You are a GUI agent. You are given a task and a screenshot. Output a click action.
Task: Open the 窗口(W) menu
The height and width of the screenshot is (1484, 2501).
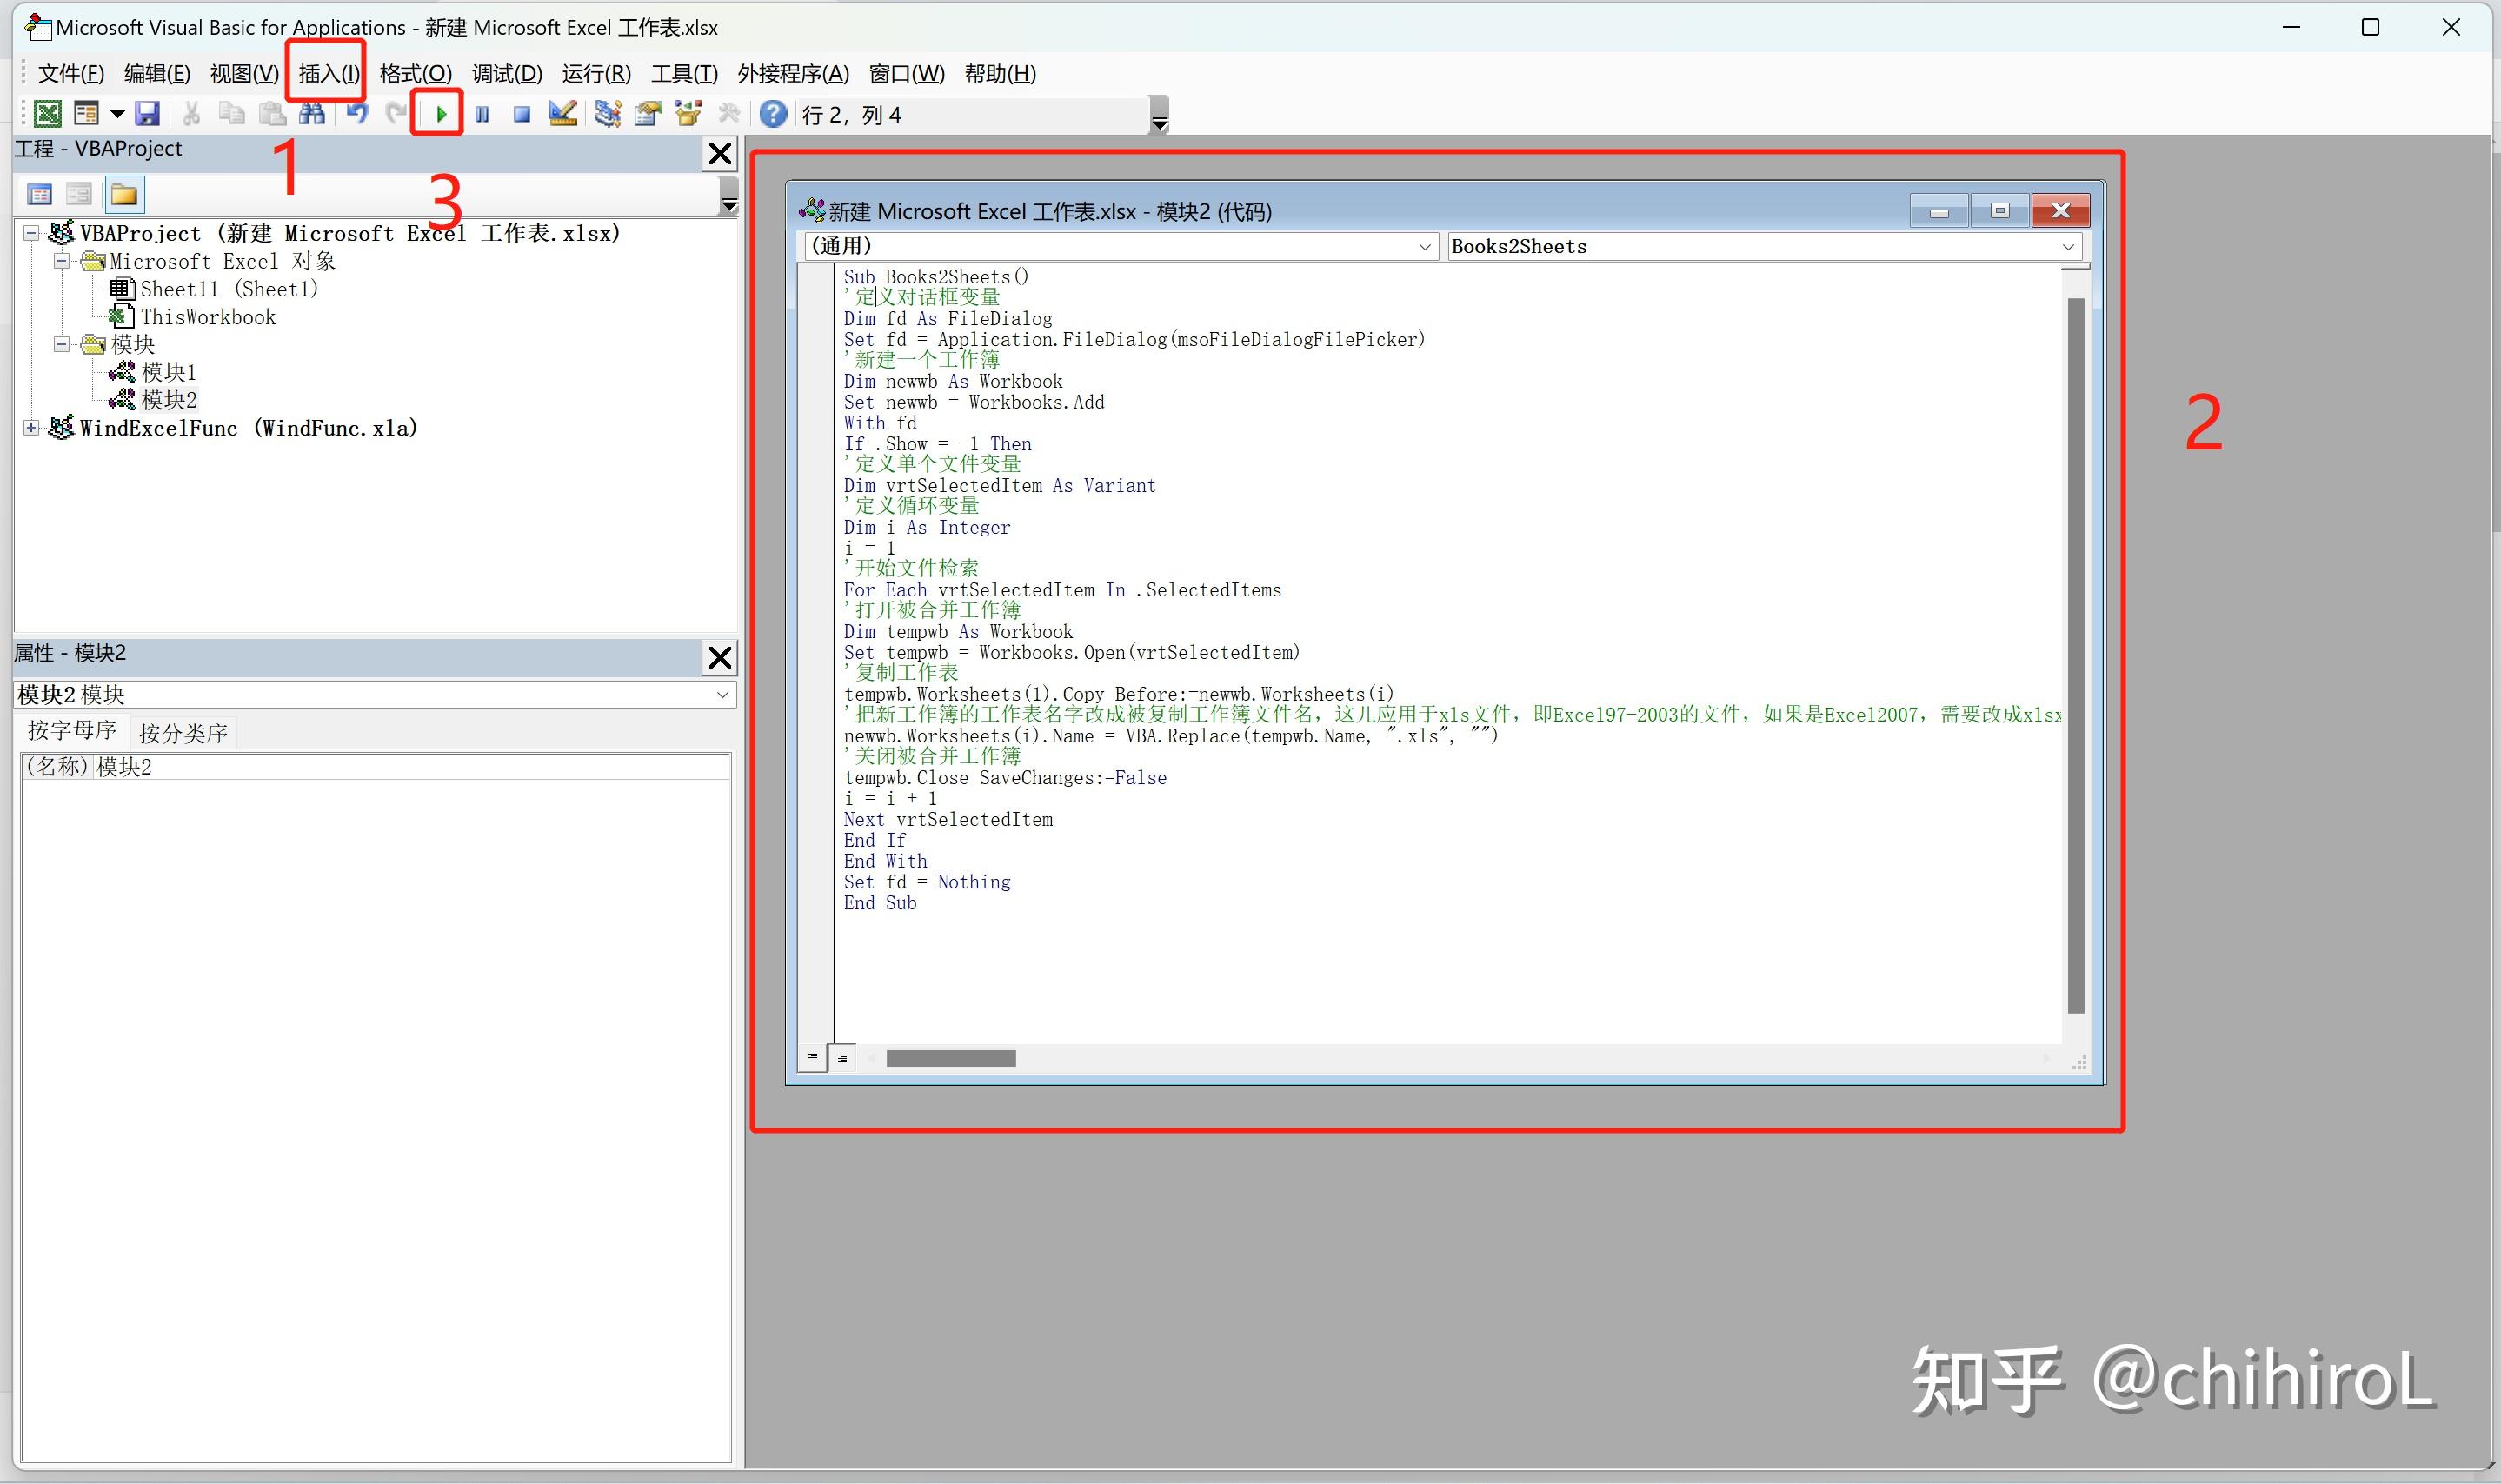click(x=906, y=74)
